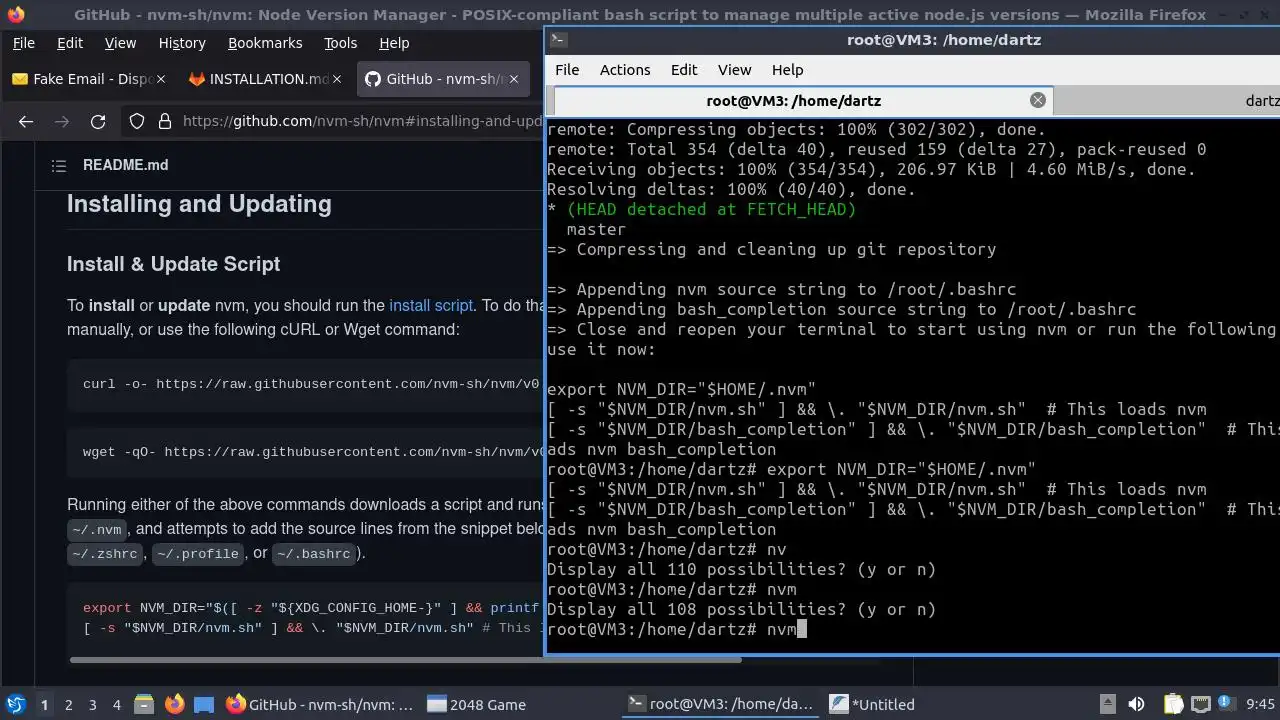This screenshot has width=1280, height=720.
Task: Go back in Firefox
Action: (x=26, y=121)
